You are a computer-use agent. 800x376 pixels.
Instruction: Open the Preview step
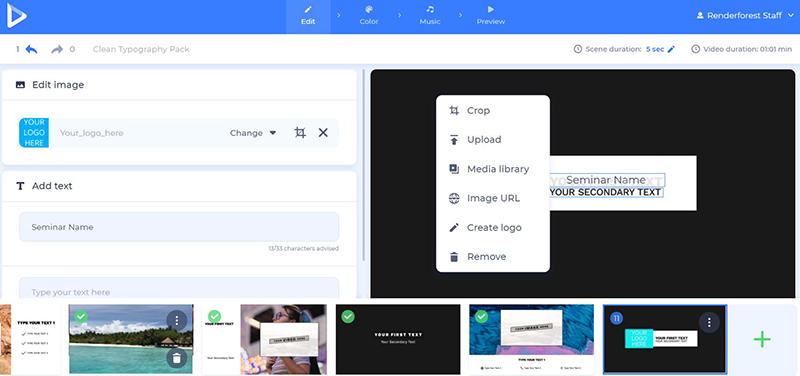click(x=490, y=16)
